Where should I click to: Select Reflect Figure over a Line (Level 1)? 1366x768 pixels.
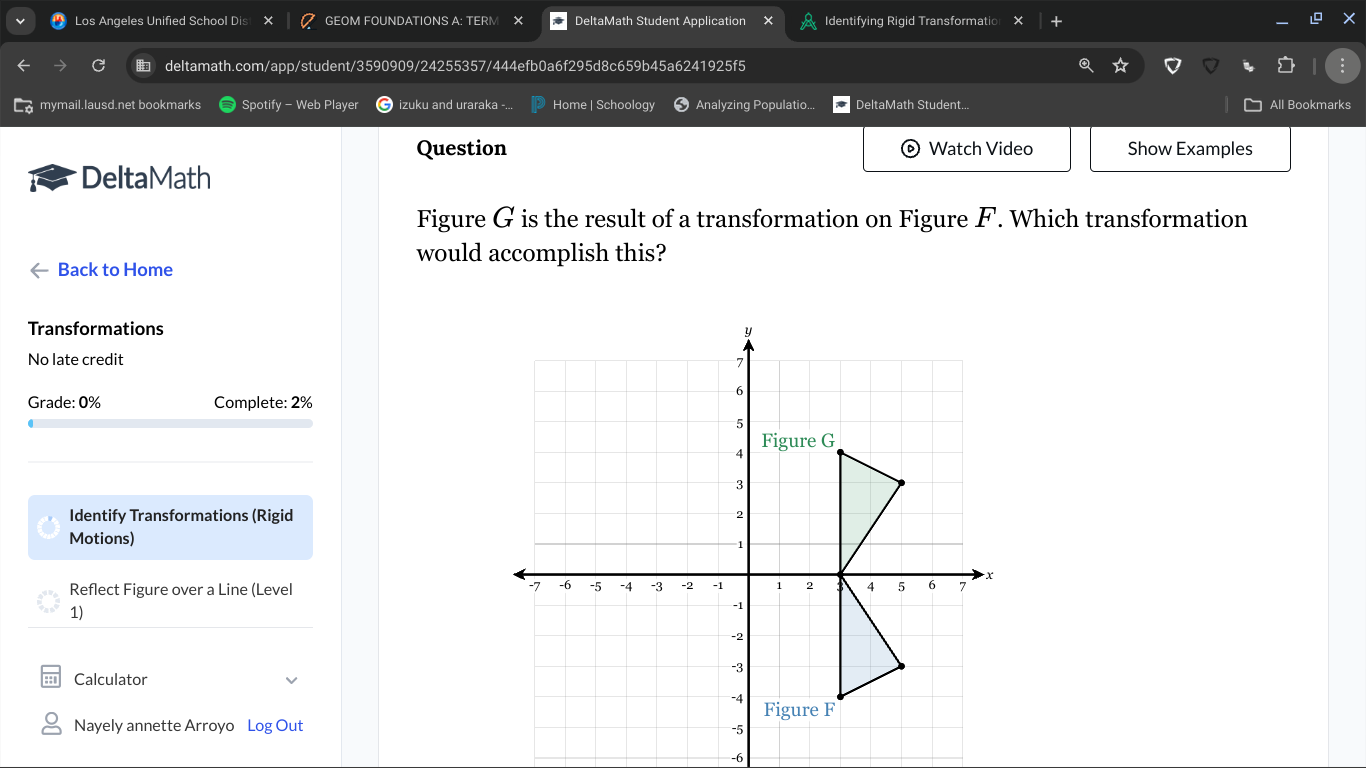pyautogui.click(x=170, y=601)
